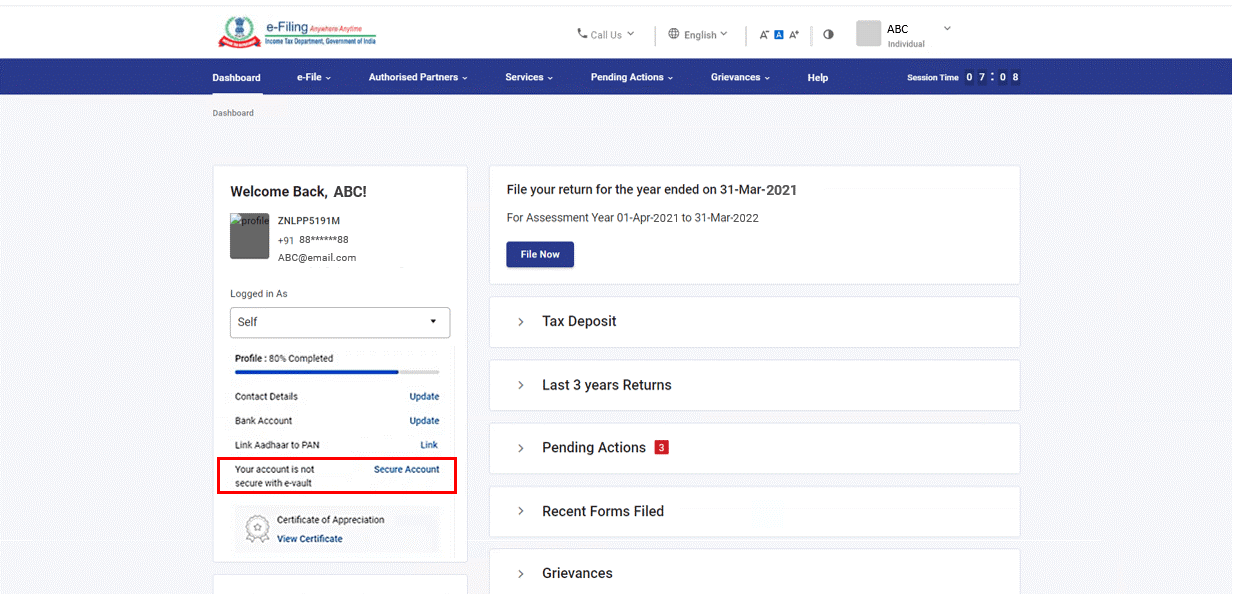This screenshot has width=1239, height=596.
Task: Click the profile completion progress bar
Action: pos(337,371)
